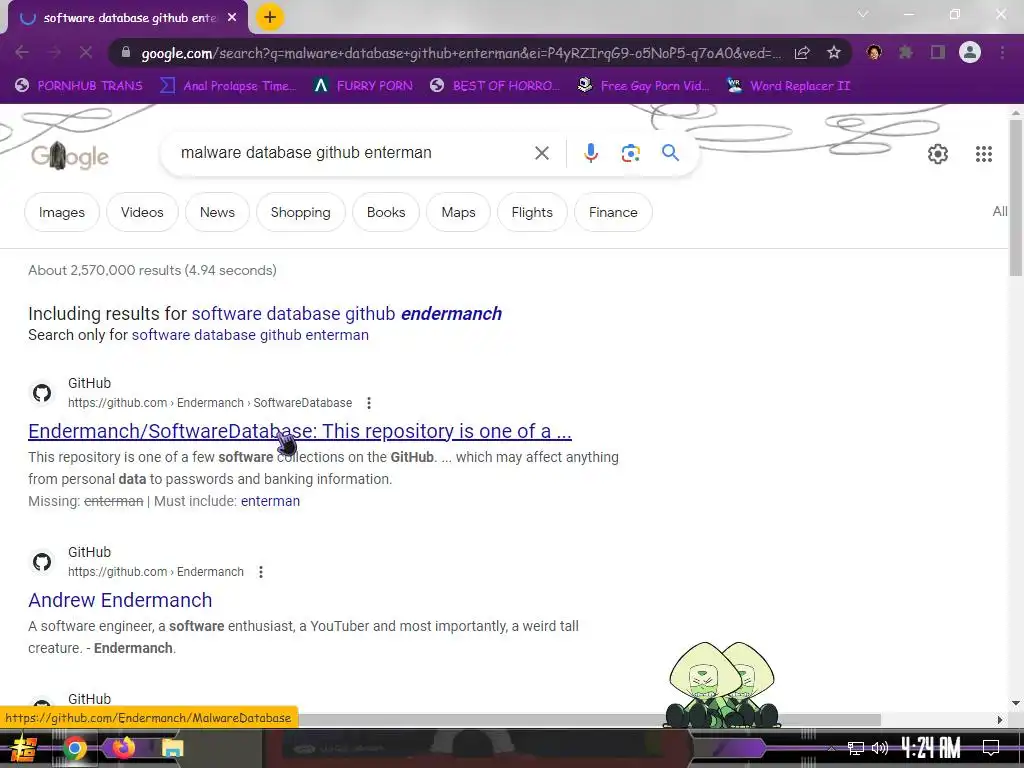Click Must include enterman link
This screenshot has height=768, width=1024.
270,501
